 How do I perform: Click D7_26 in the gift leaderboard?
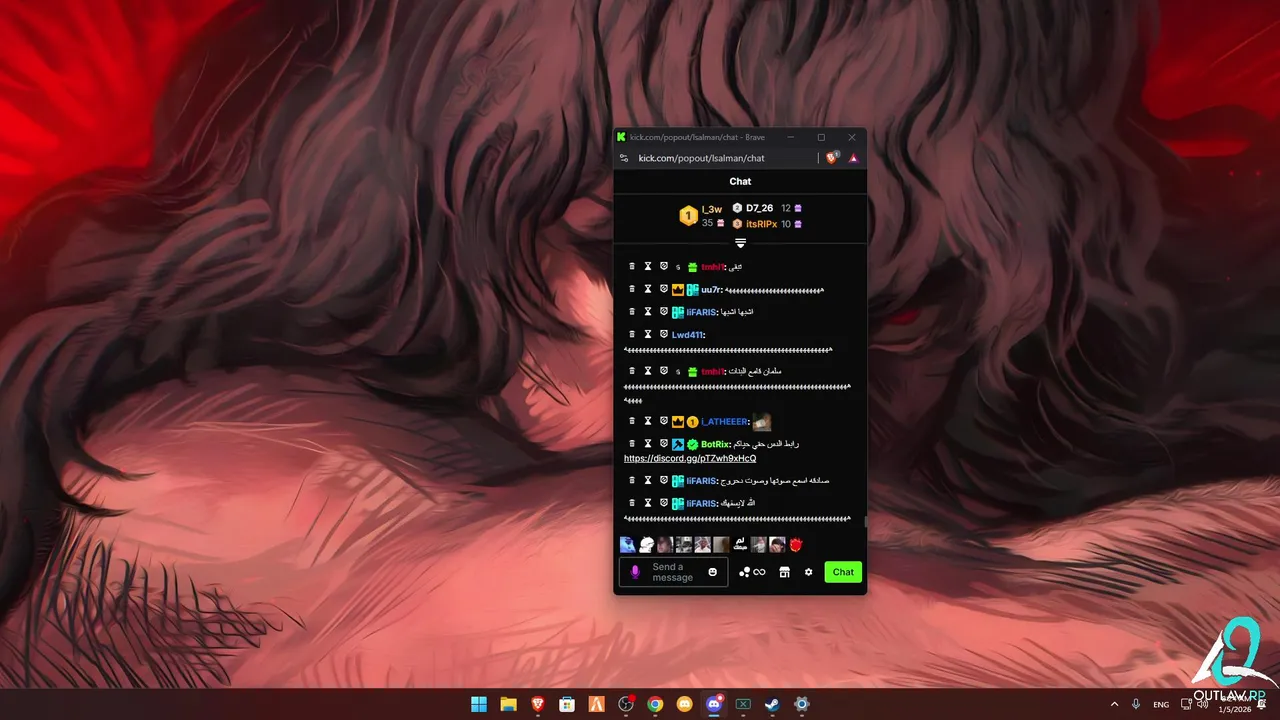[x=759, y=208]
